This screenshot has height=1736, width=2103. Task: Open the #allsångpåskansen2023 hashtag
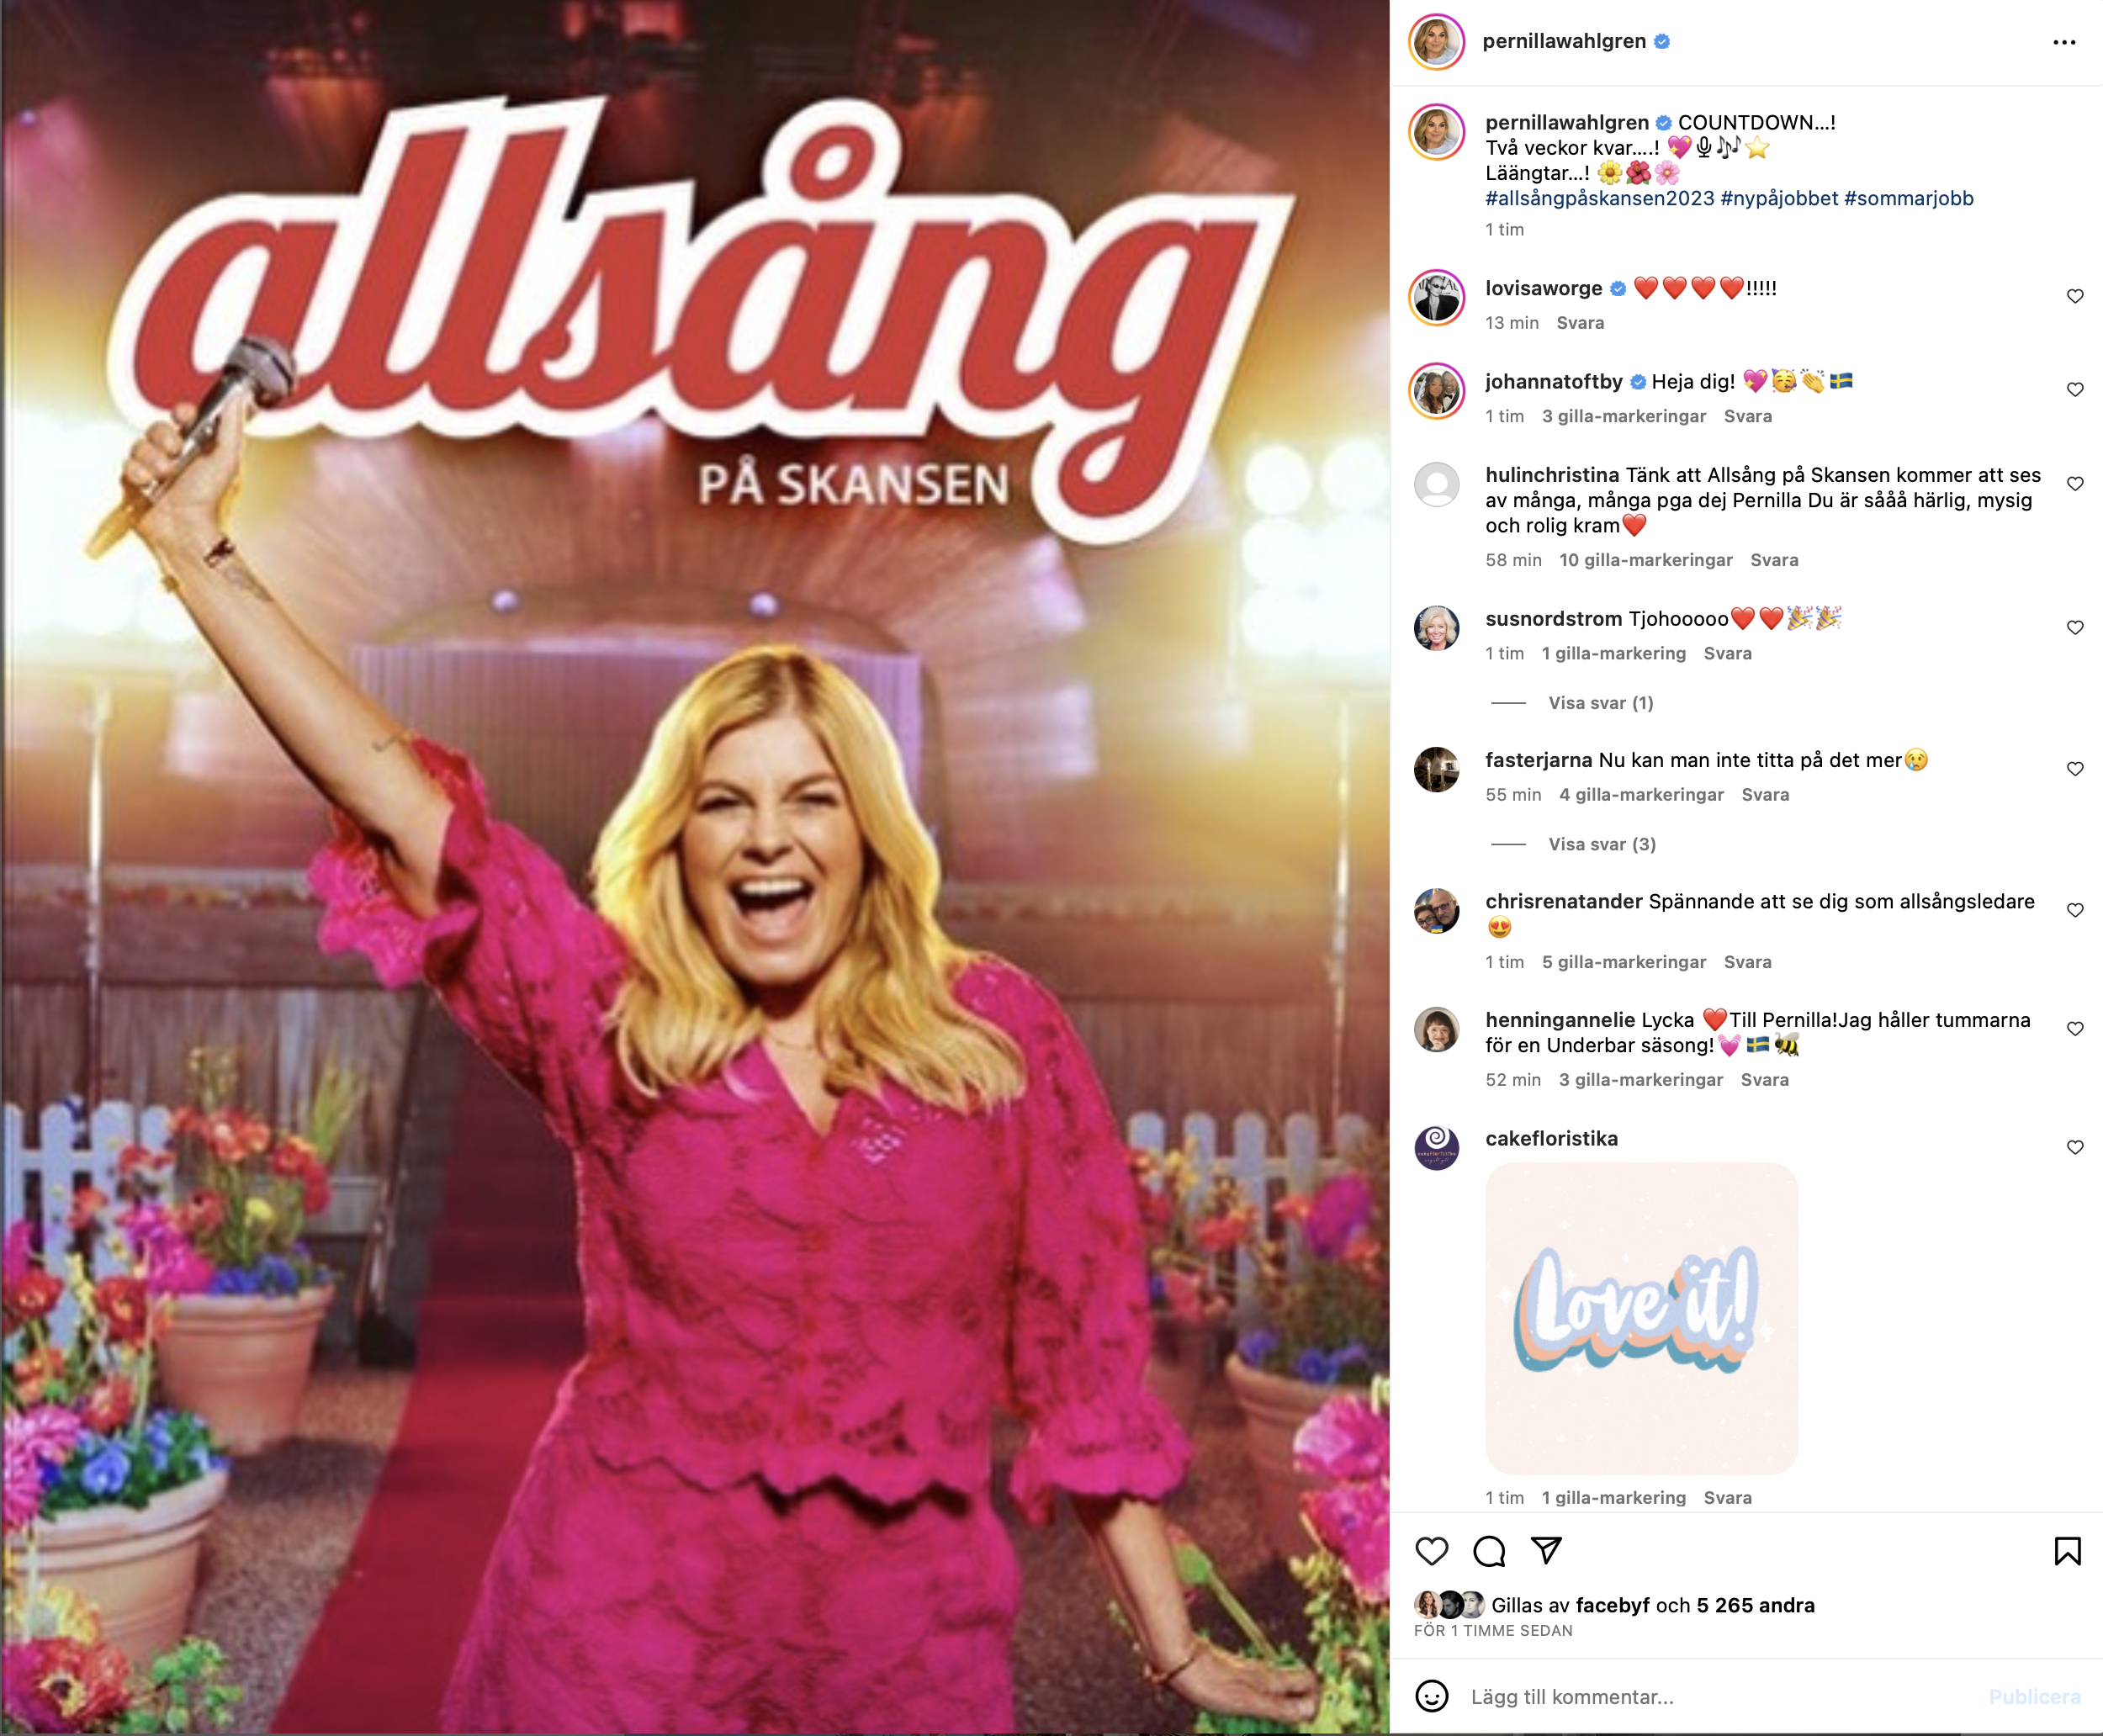tap(1599, 198)
